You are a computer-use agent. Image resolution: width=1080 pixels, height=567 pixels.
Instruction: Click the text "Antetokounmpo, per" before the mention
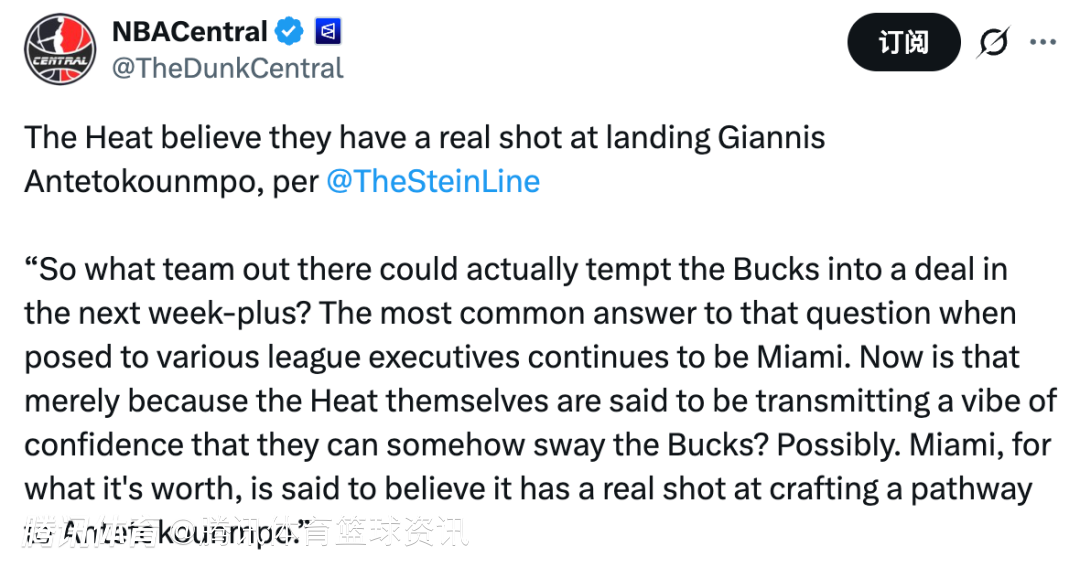pyautogui.click(x=170, y=181)
